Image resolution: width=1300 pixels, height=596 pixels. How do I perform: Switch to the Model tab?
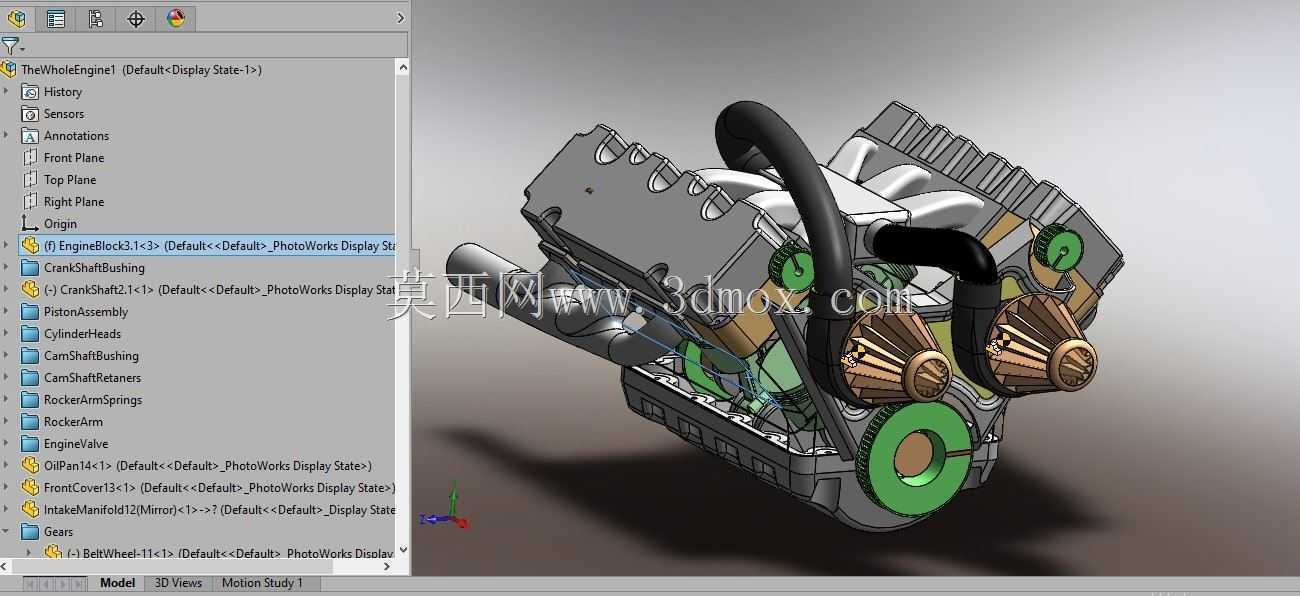tap(117, 583)
